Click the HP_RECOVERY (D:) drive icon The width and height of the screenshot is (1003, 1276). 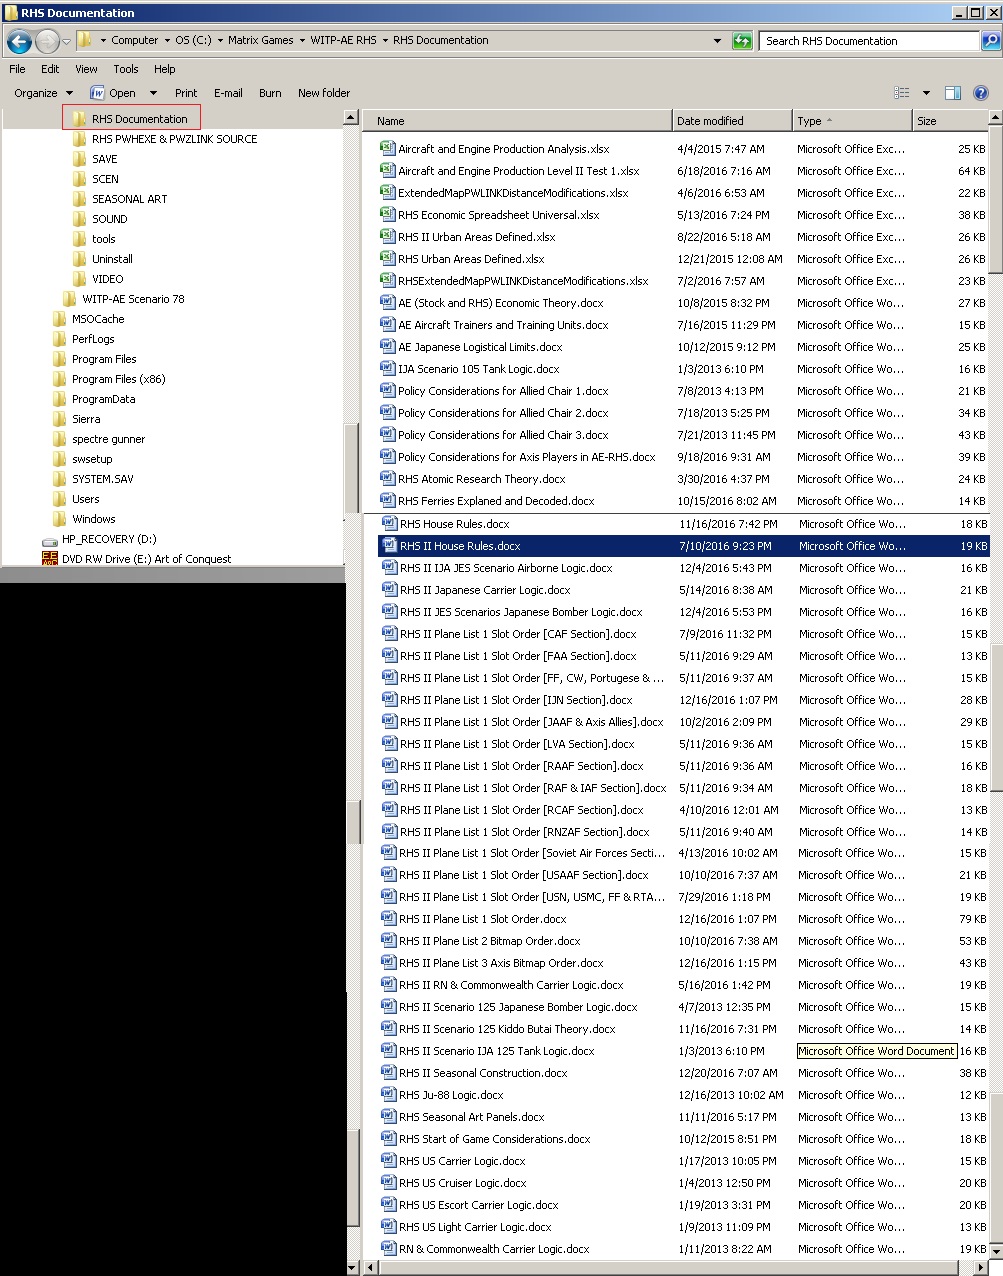point(50,540)
